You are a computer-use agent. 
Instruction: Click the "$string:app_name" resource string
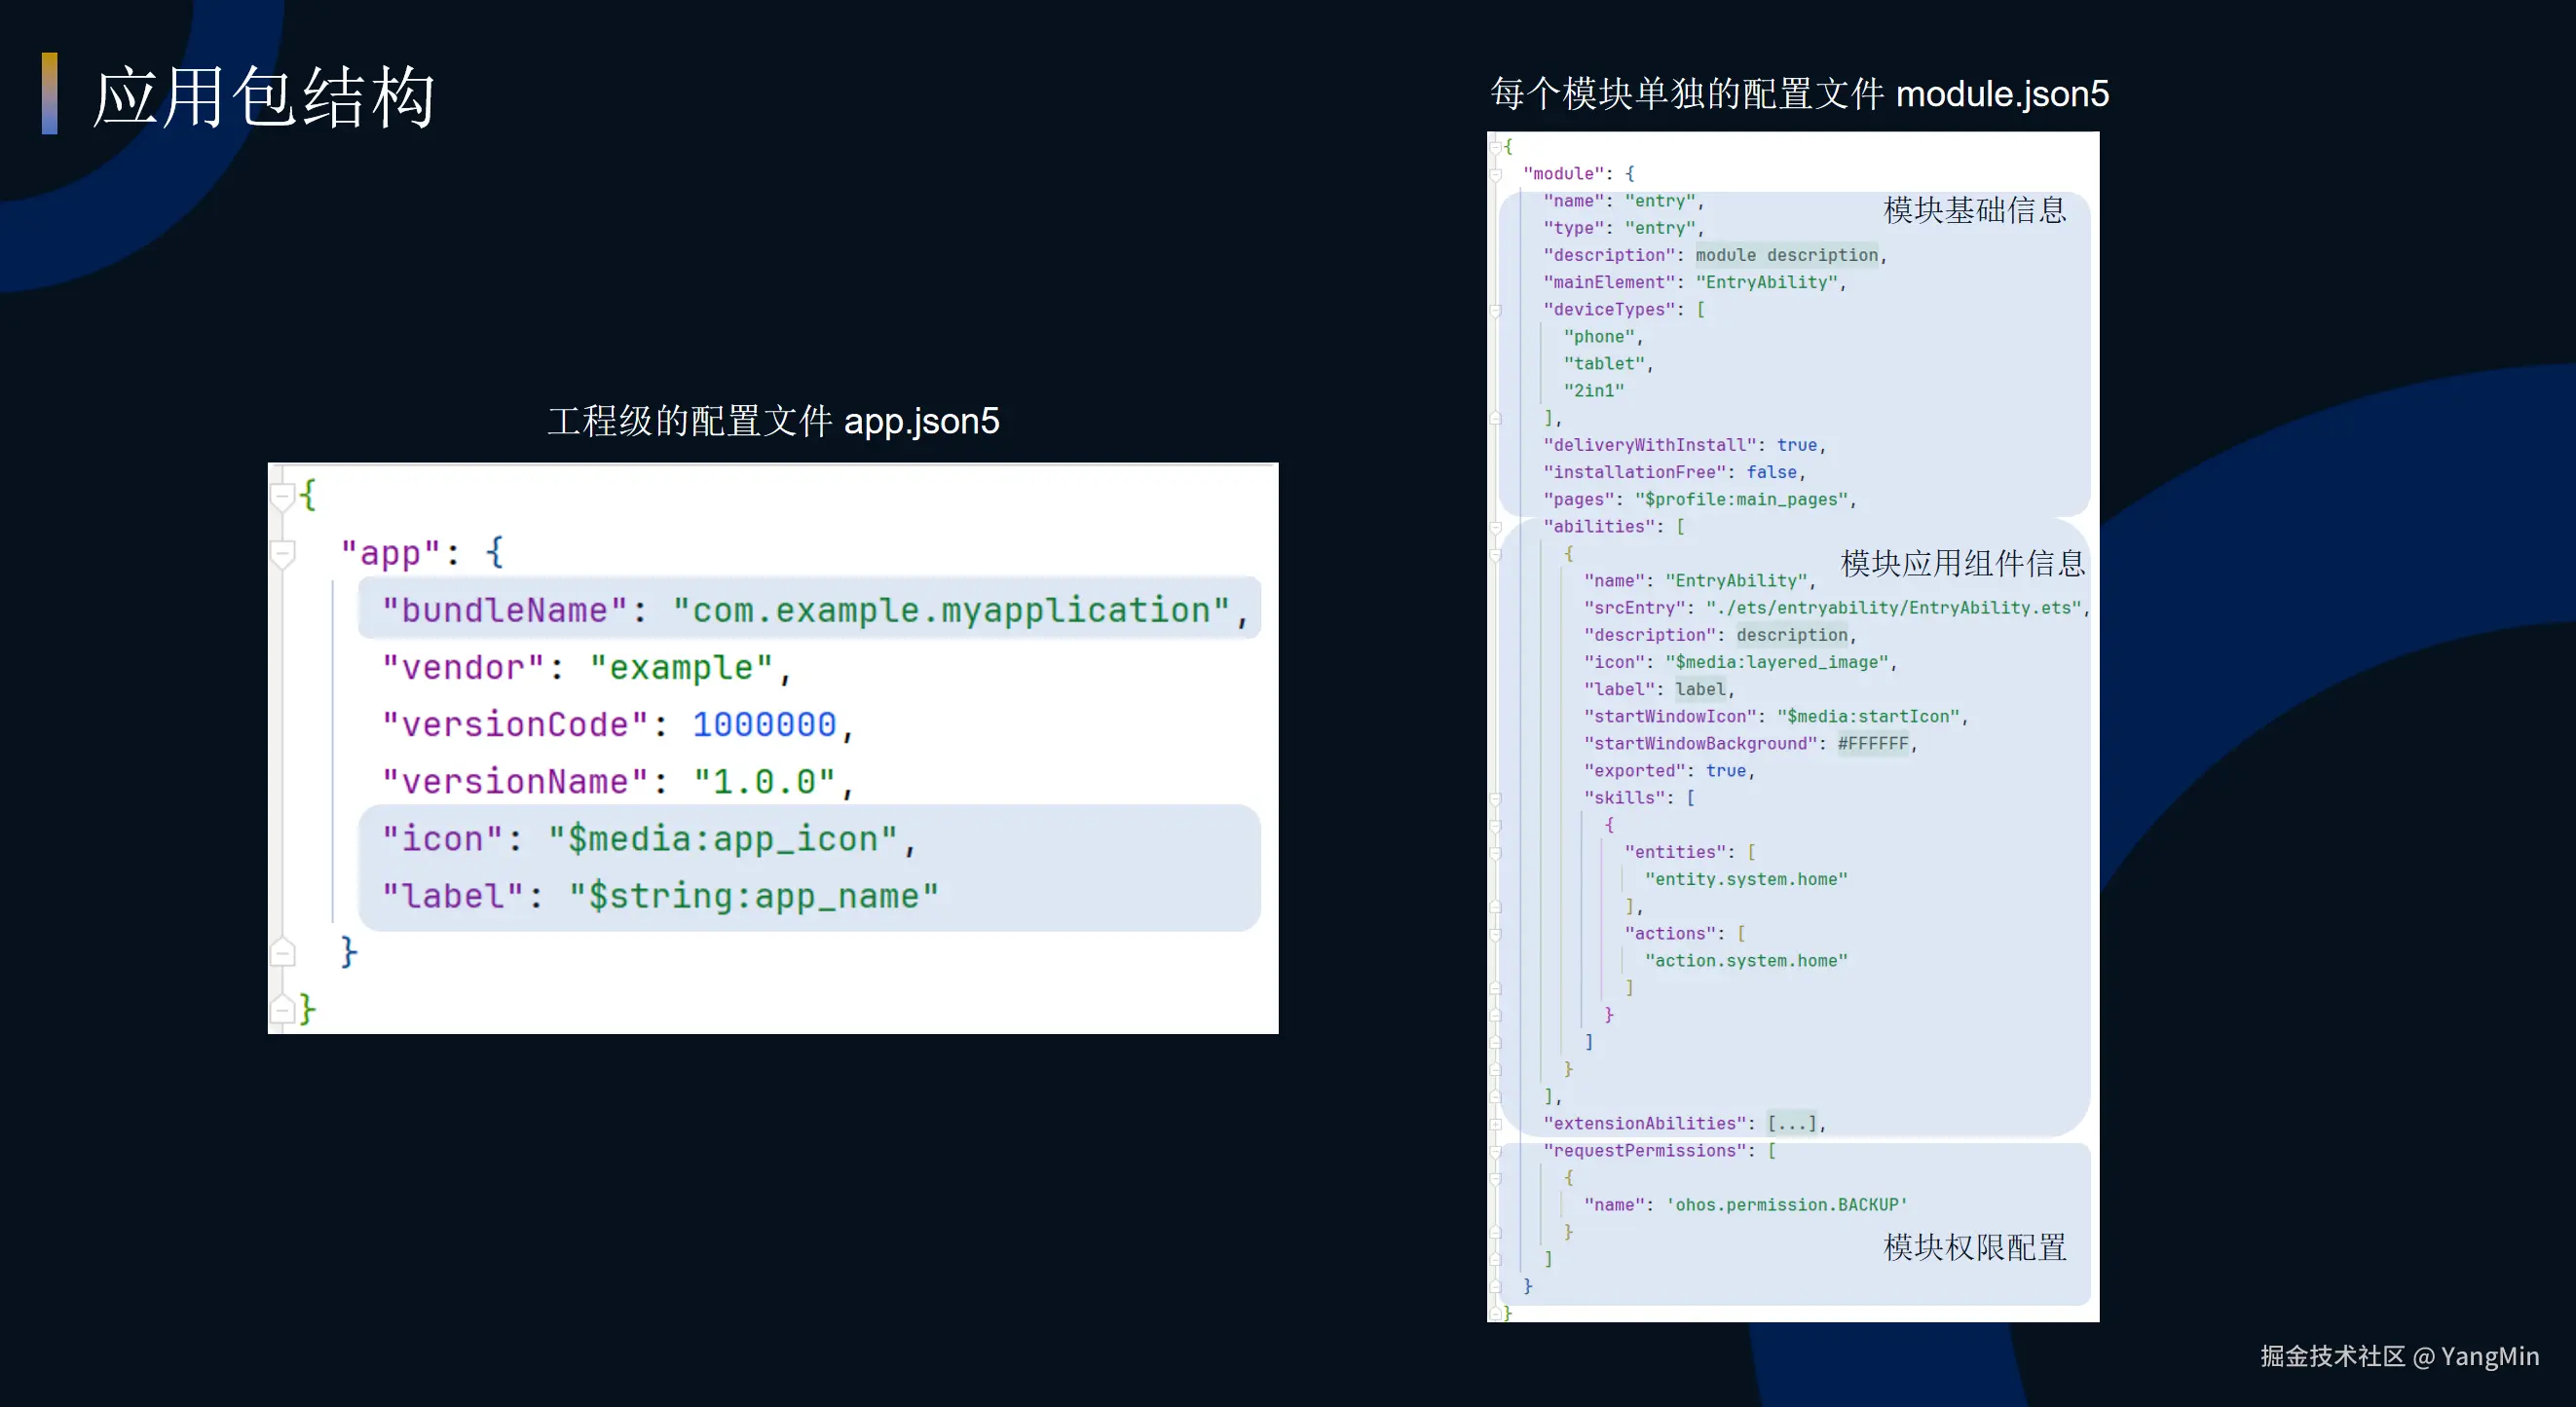point(753,896)
